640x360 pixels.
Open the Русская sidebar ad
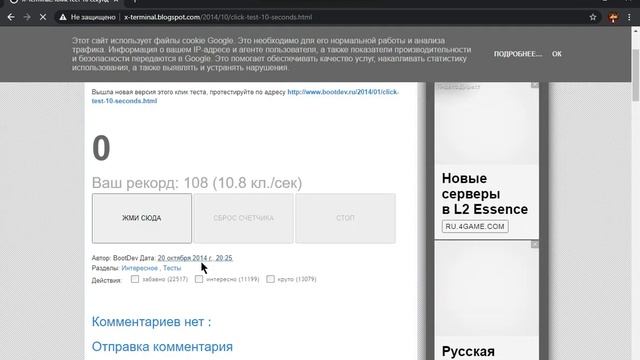click(x=468, y=351)
